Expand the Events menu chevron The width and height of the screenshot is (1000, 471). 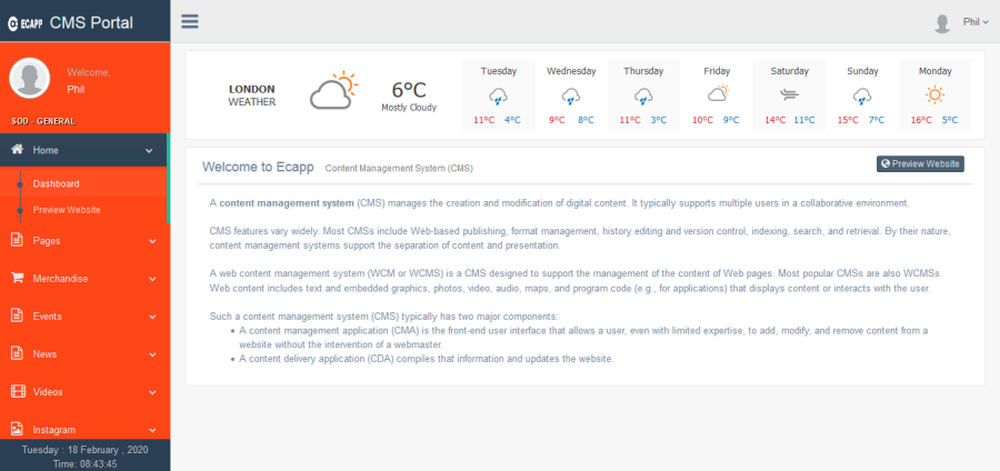pyautogui.click(x=152, y=316)
